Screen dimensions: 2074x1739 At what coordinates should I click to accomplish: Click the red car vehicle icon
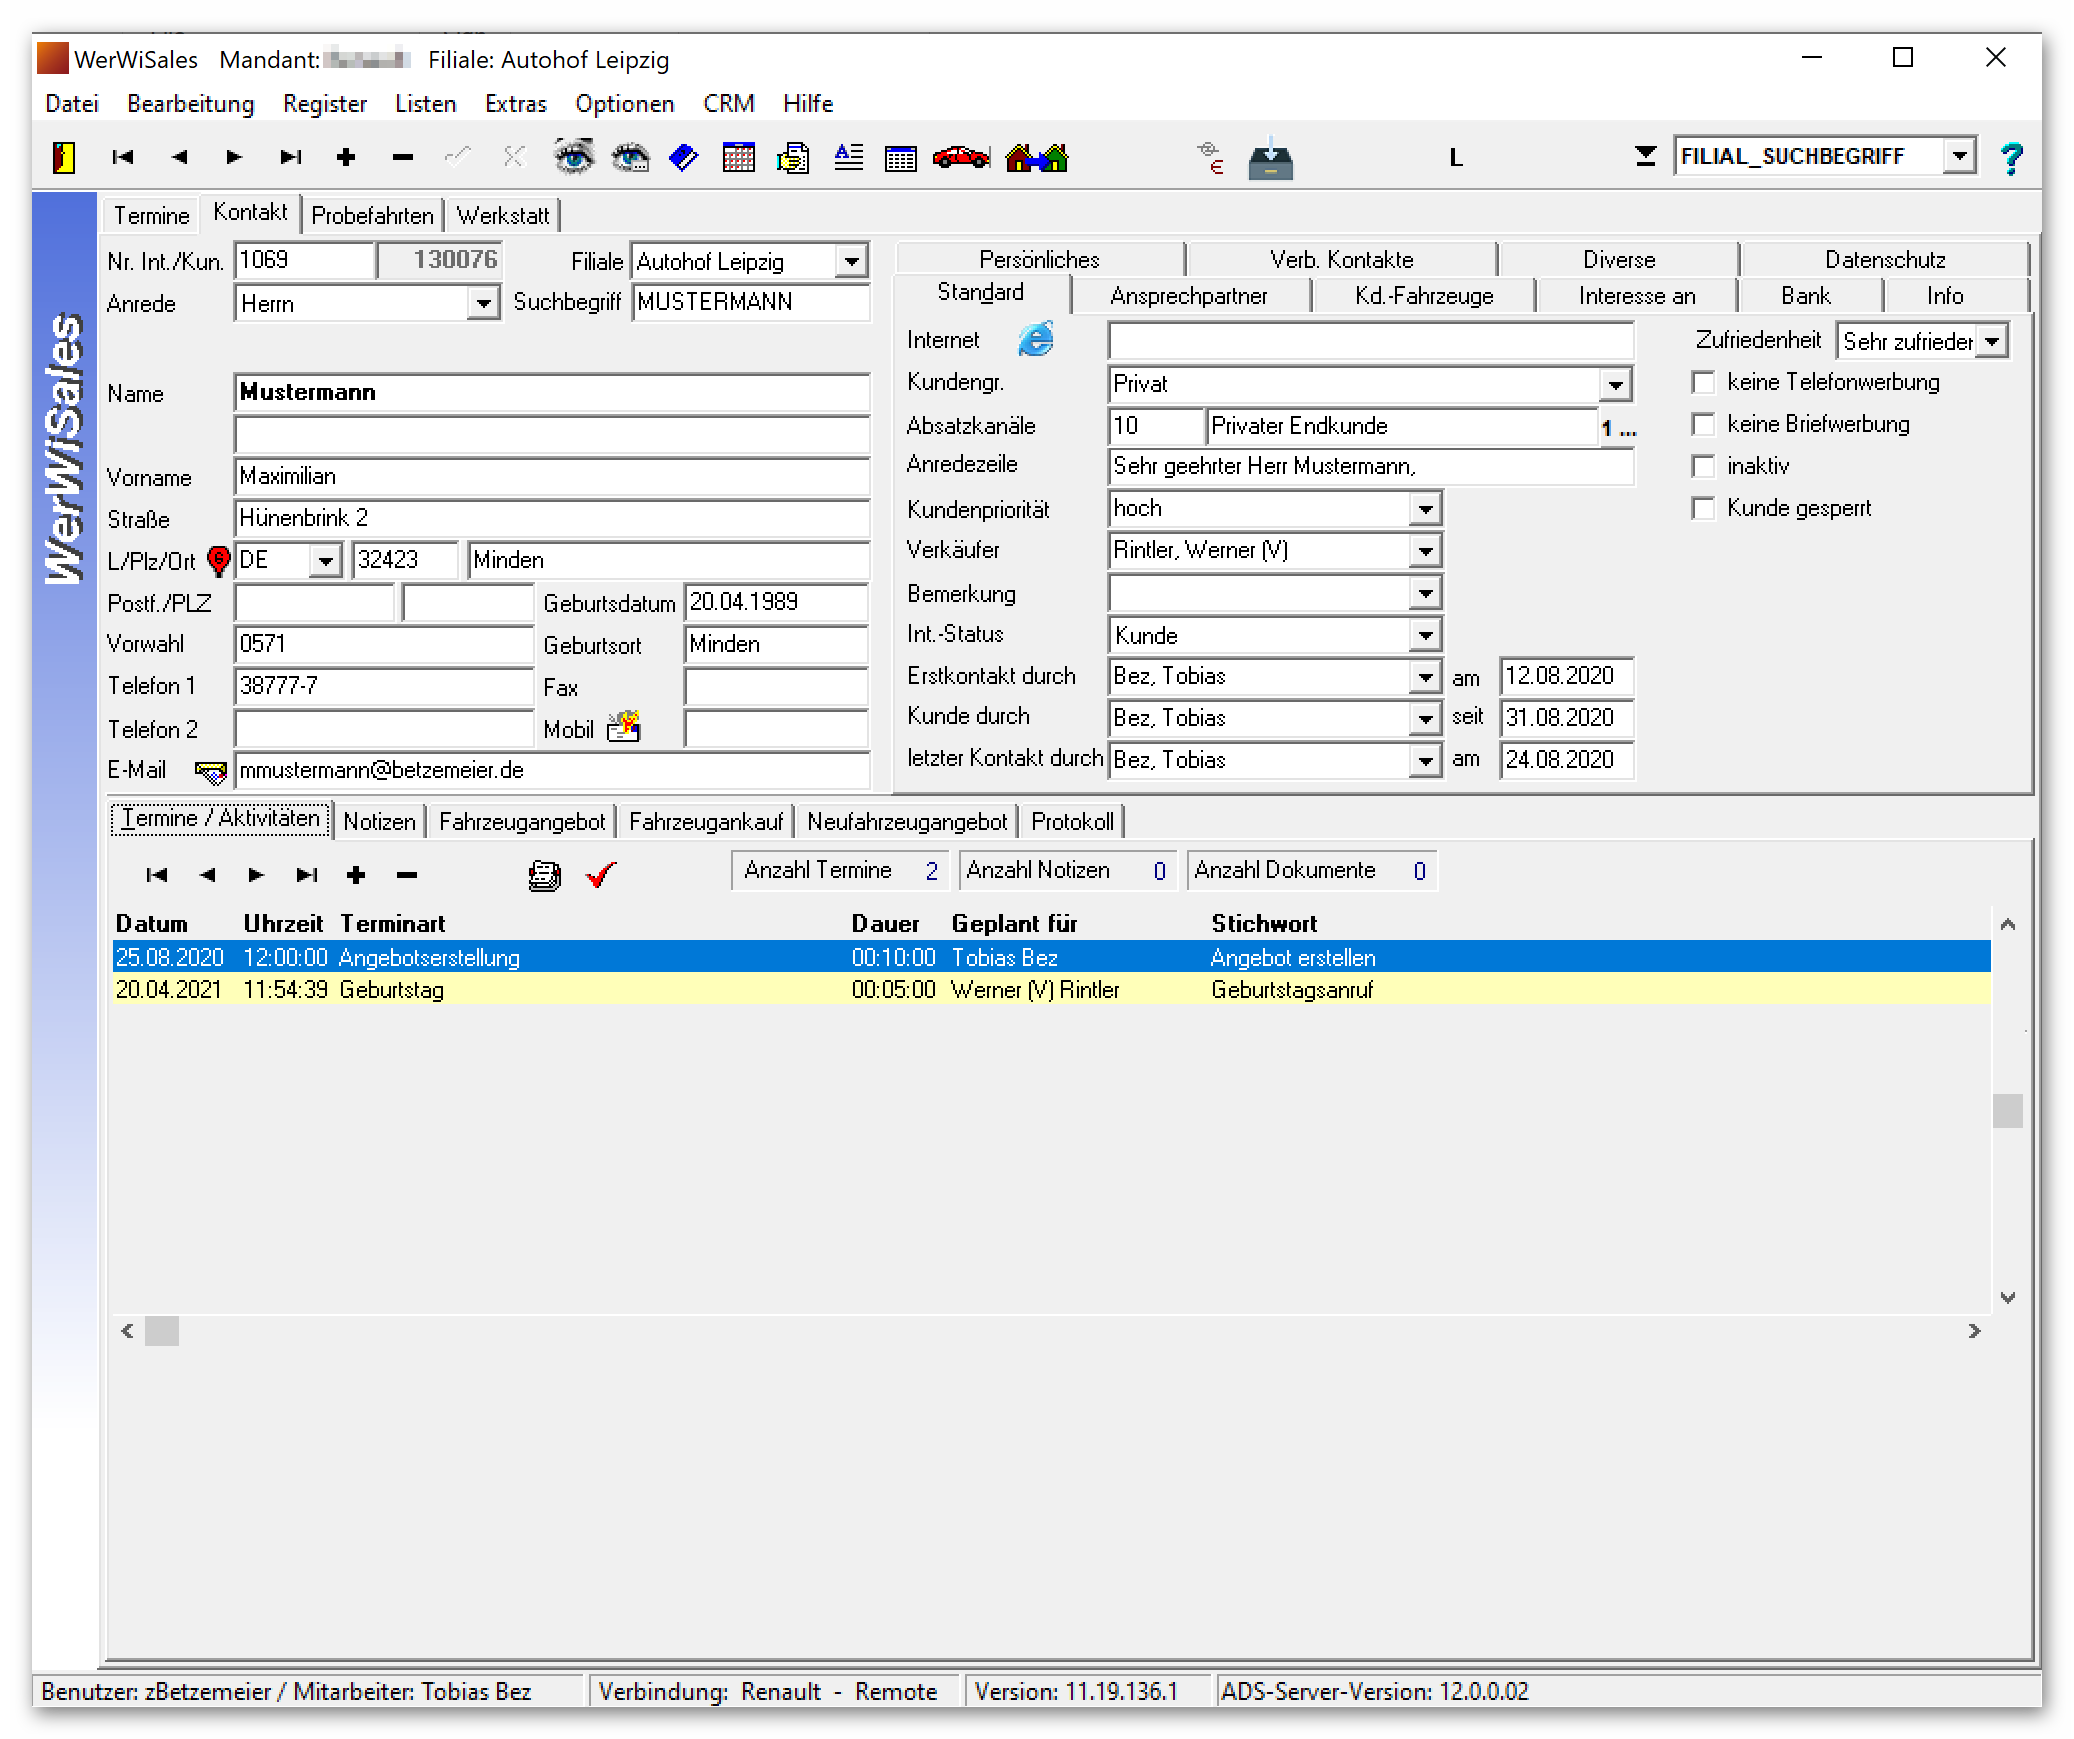961,157
